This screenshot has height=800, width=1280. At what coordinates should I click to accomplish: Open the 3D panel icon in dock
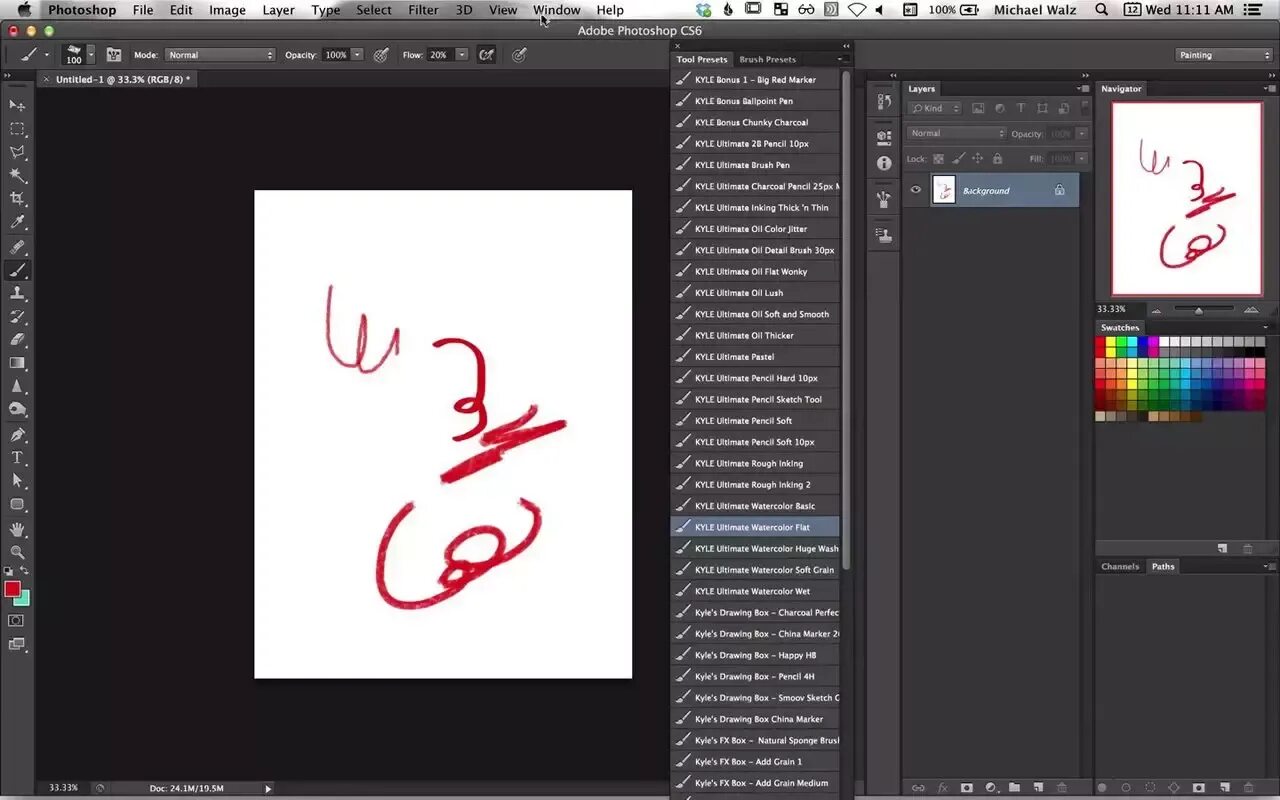884,137
